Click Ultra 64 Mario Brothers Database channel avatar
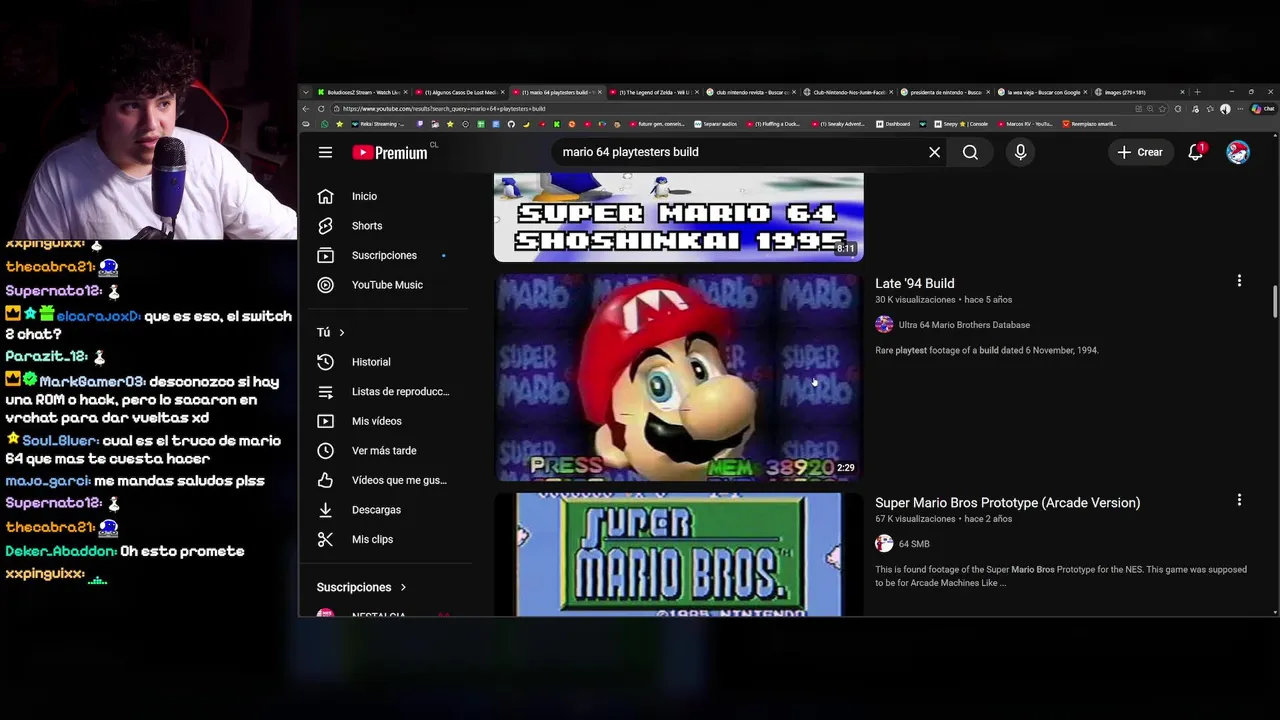This screenshot has height=720, width=1280. tap(884, 324)
